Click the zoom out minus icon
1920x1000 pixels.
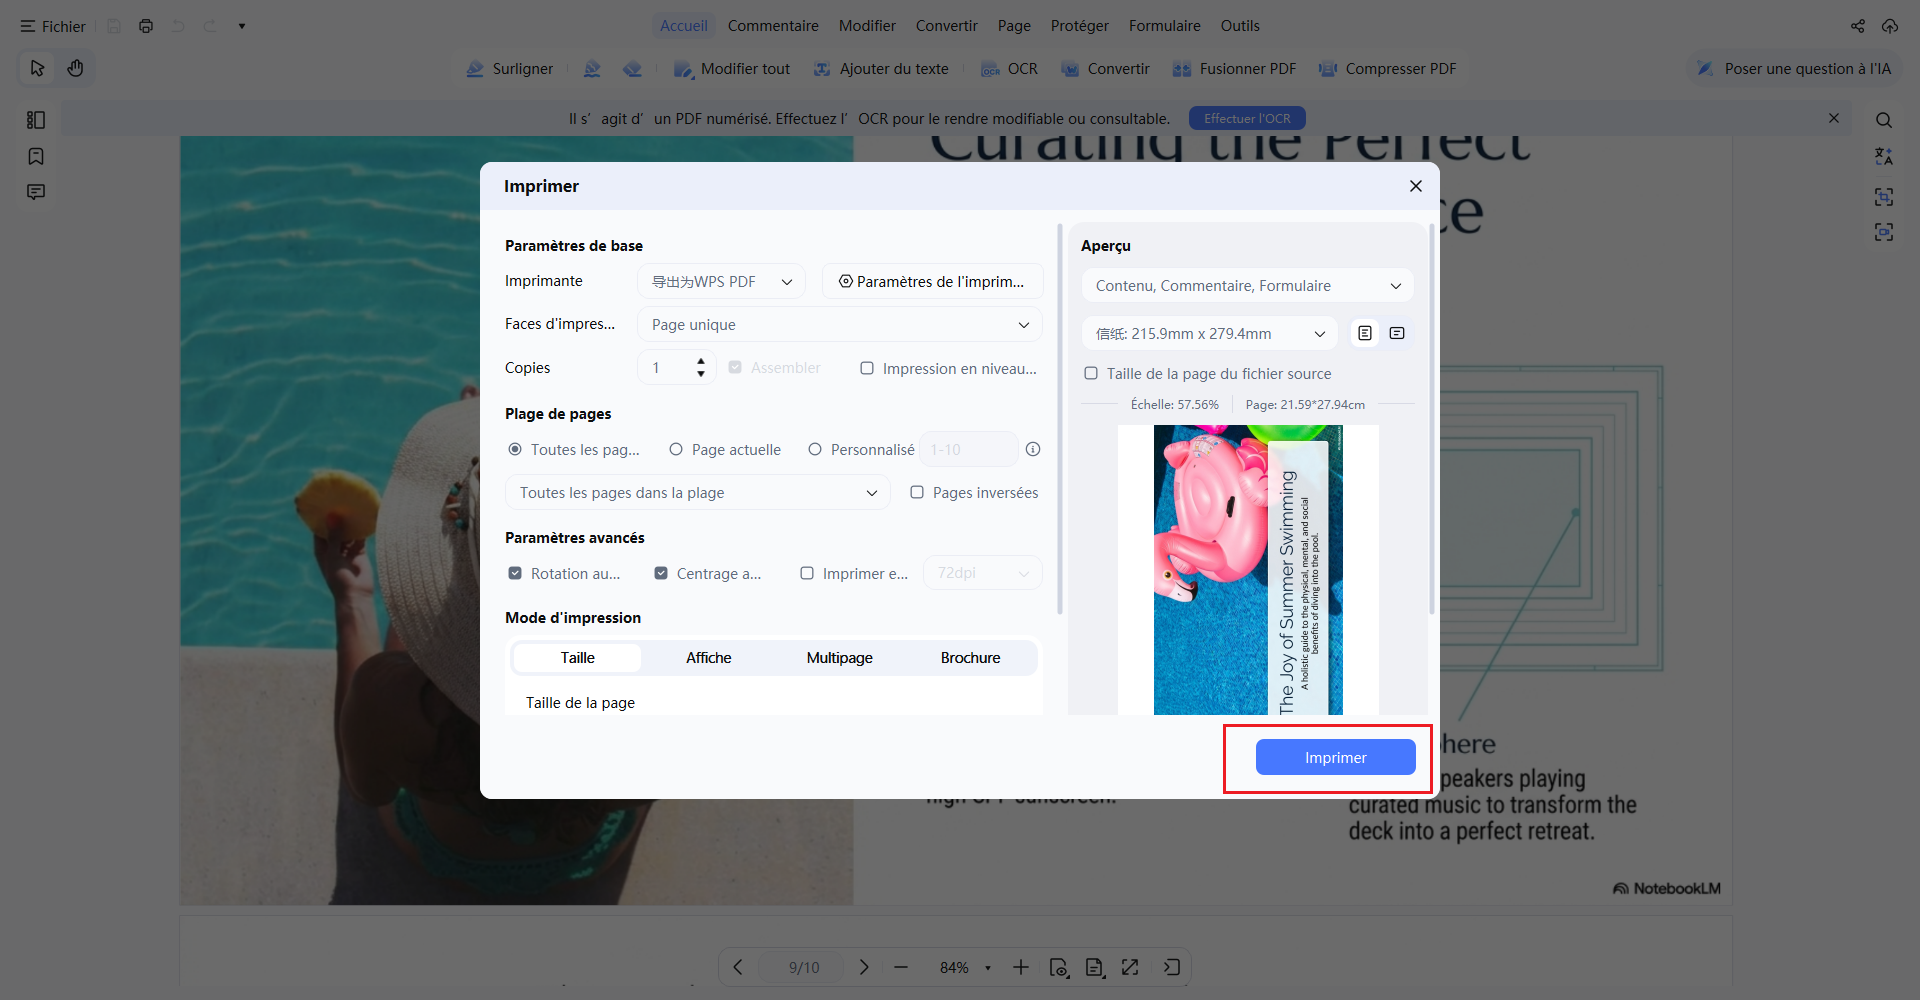click(x=901, y=967)
